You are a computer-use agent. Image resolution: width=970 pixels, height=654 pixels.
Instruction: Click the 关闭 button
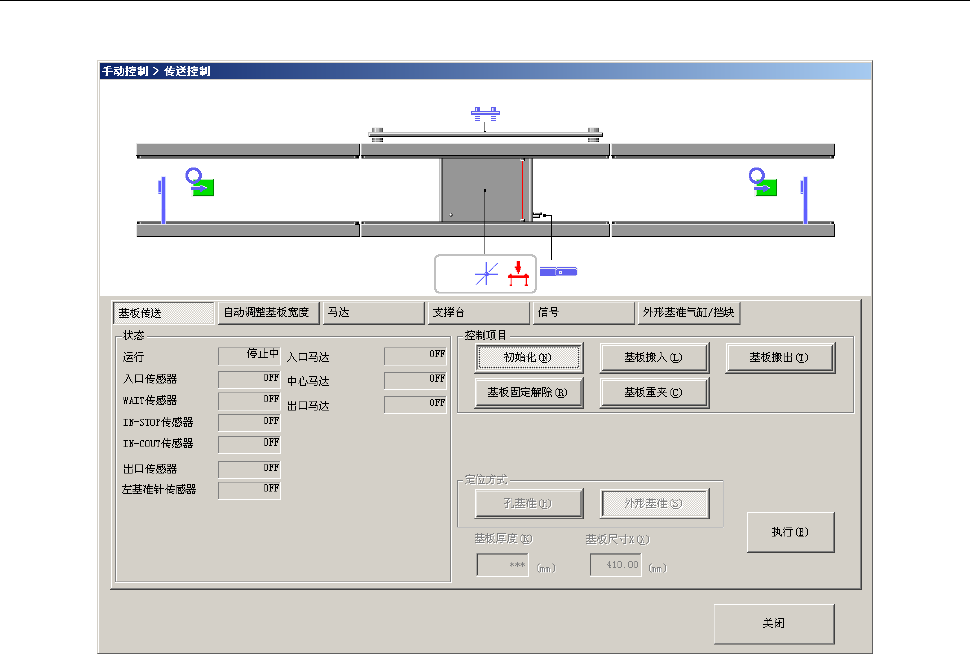(x=775, y=624)
